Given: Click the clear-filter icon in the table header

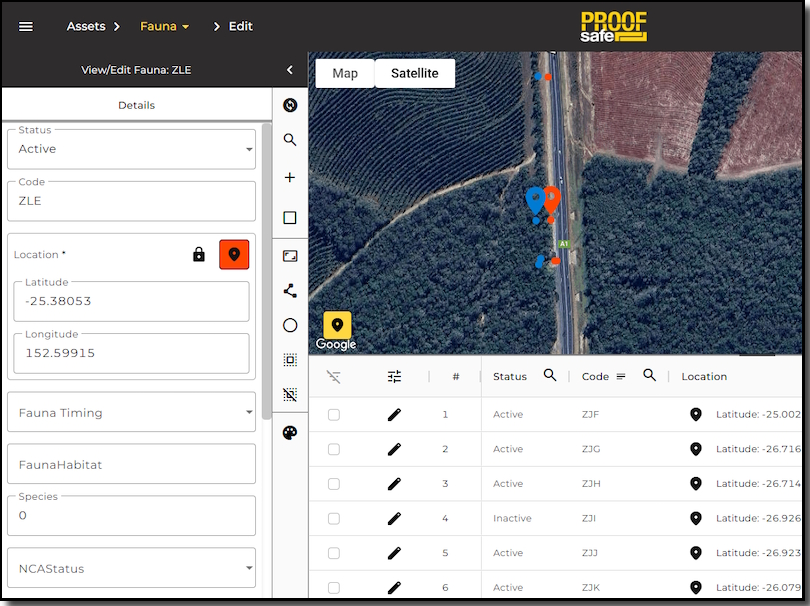Looking at the screenshot, I should pos(334,376).
